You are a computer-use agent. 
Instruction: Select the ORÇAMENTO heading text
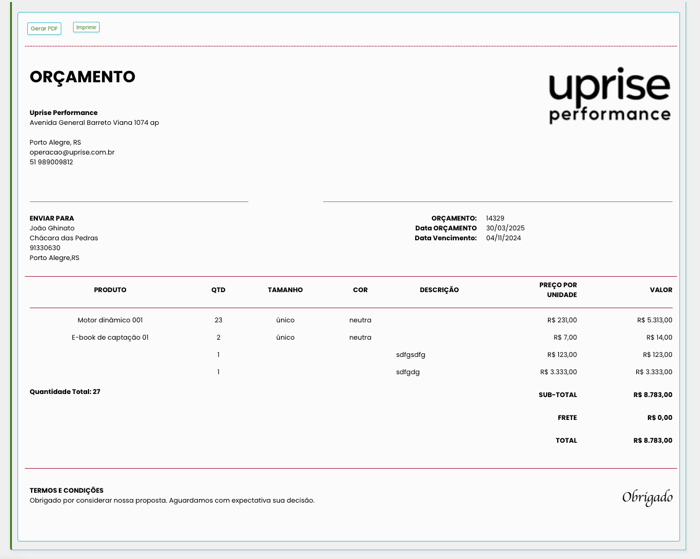[83, 77]
